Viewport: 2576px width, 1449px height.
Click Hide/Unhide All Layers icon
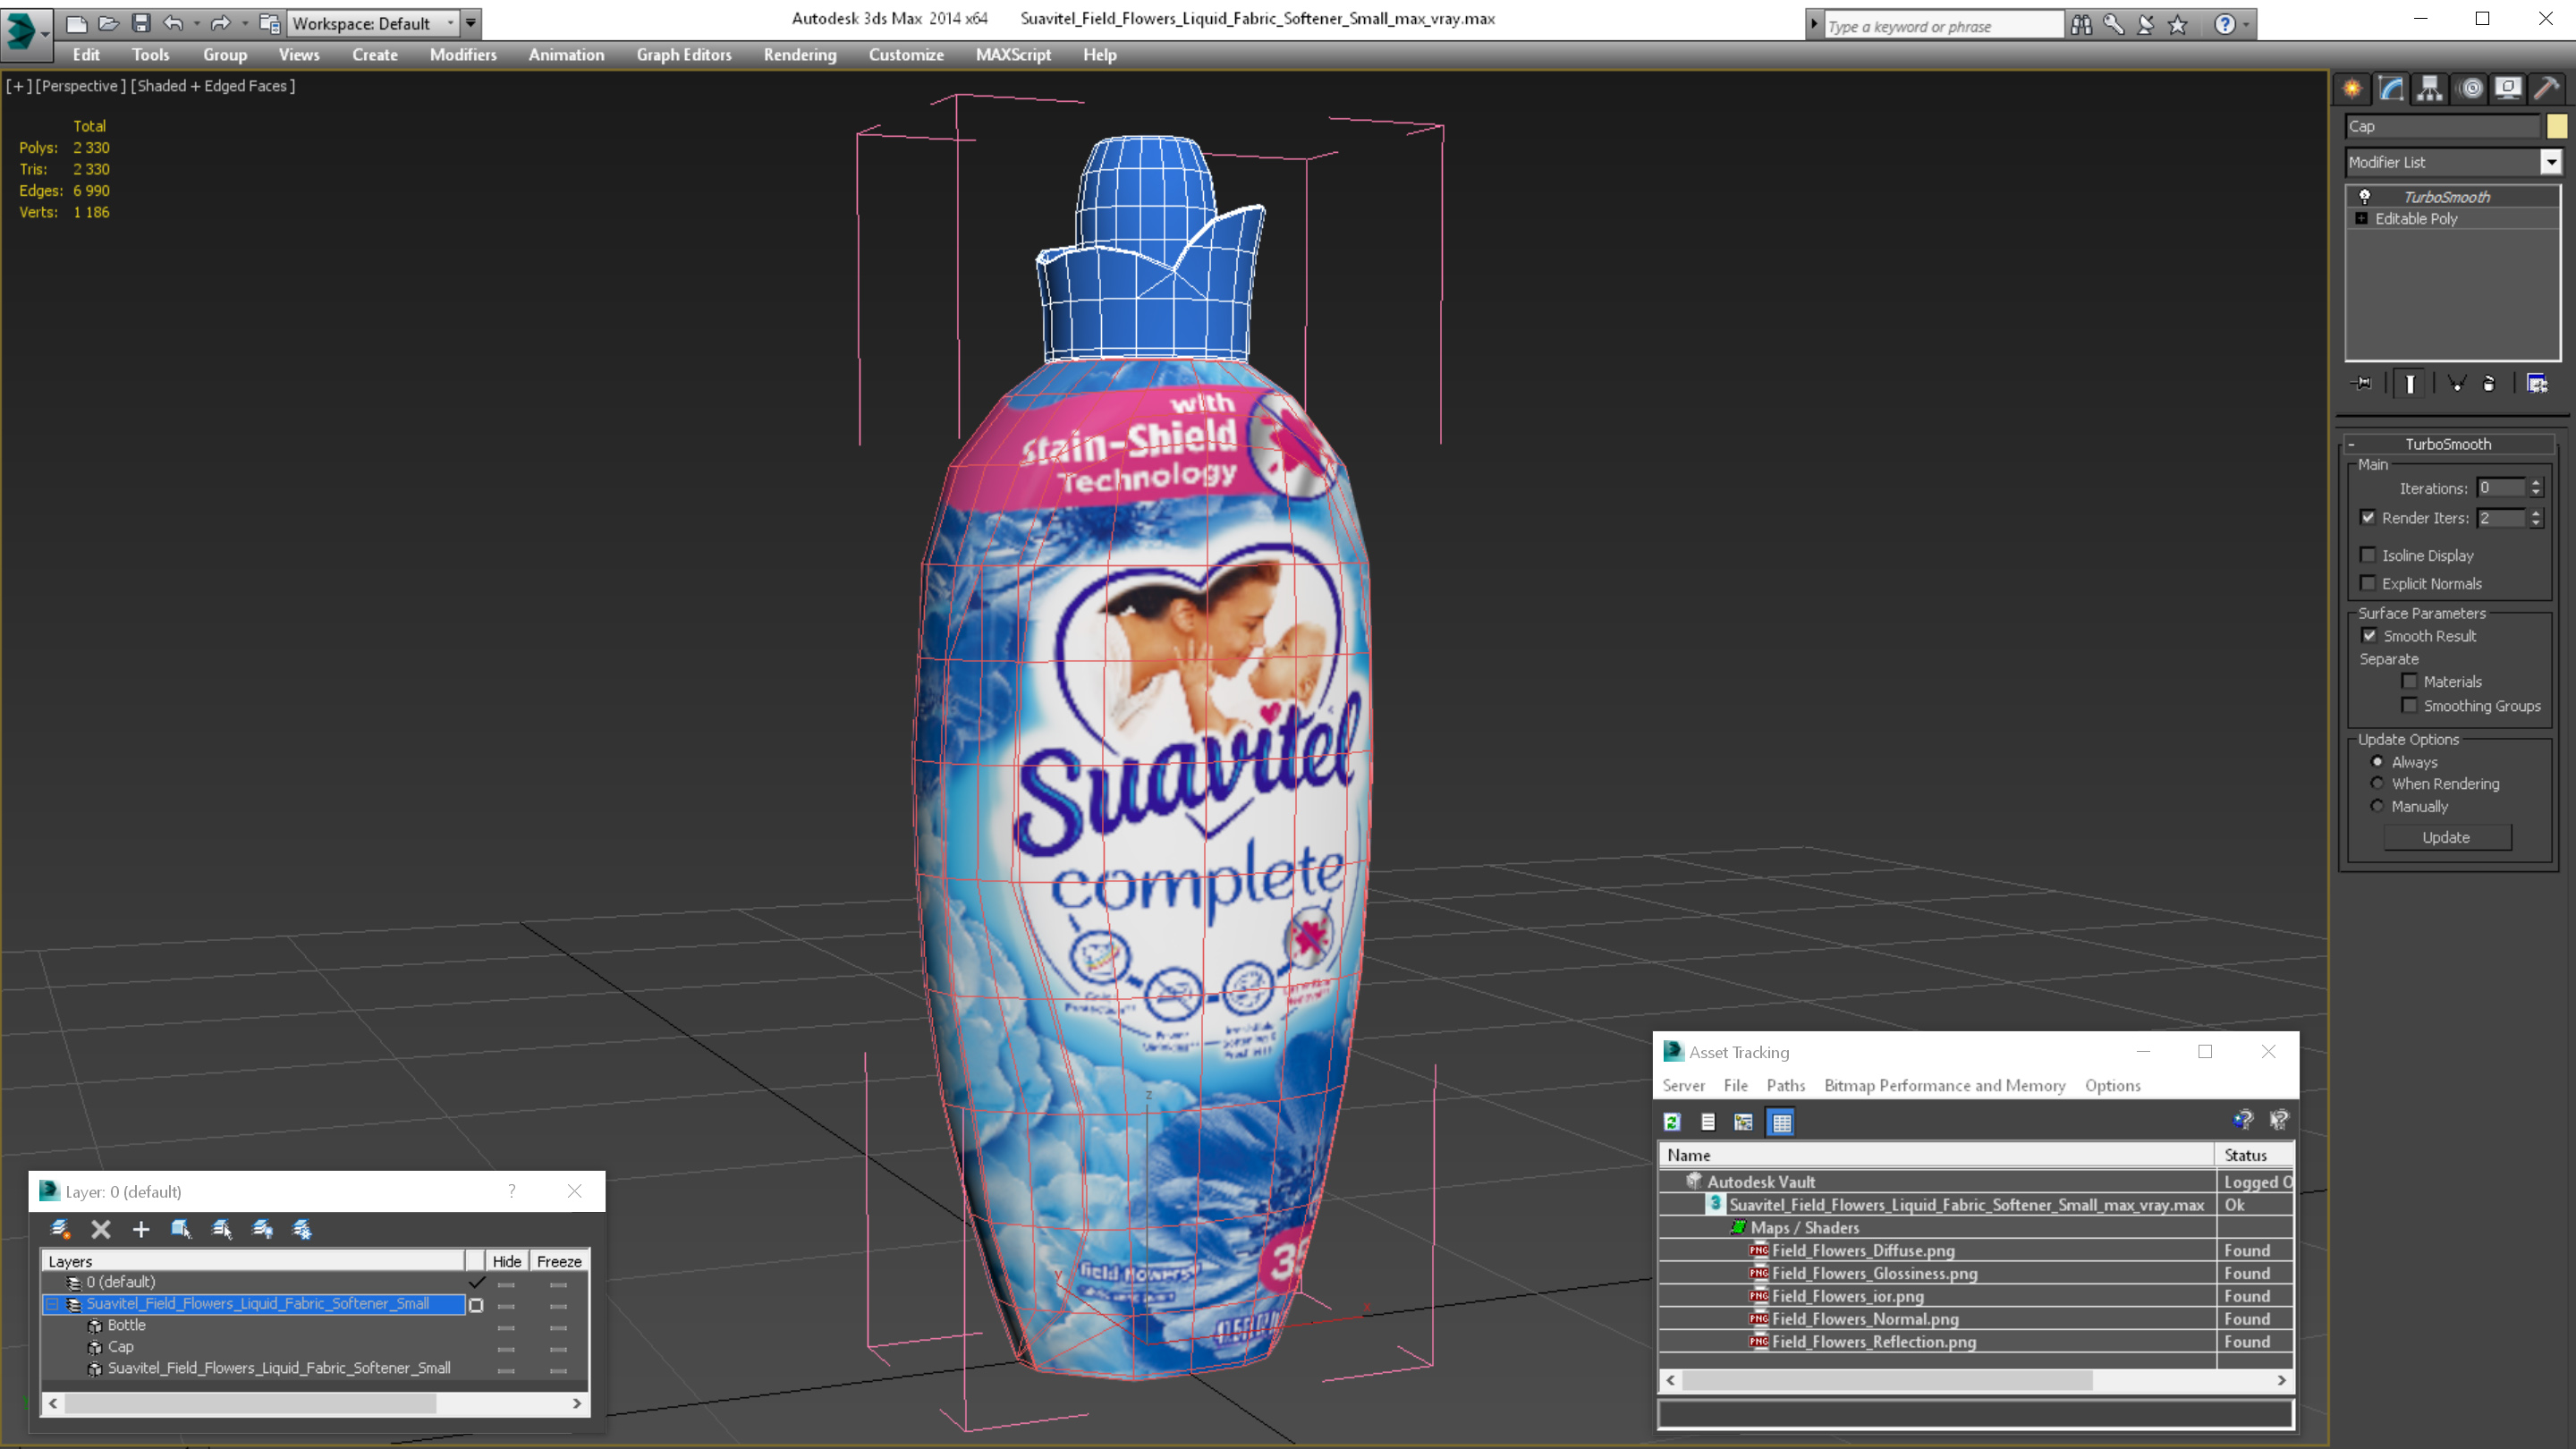(x=263, y=1229)
